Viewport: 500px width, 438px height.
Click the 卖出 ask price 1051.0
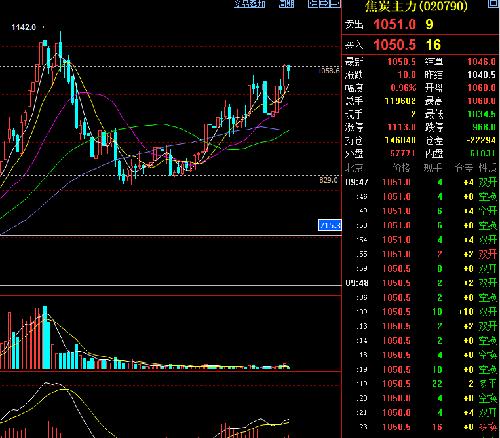(x=394, y=24)
